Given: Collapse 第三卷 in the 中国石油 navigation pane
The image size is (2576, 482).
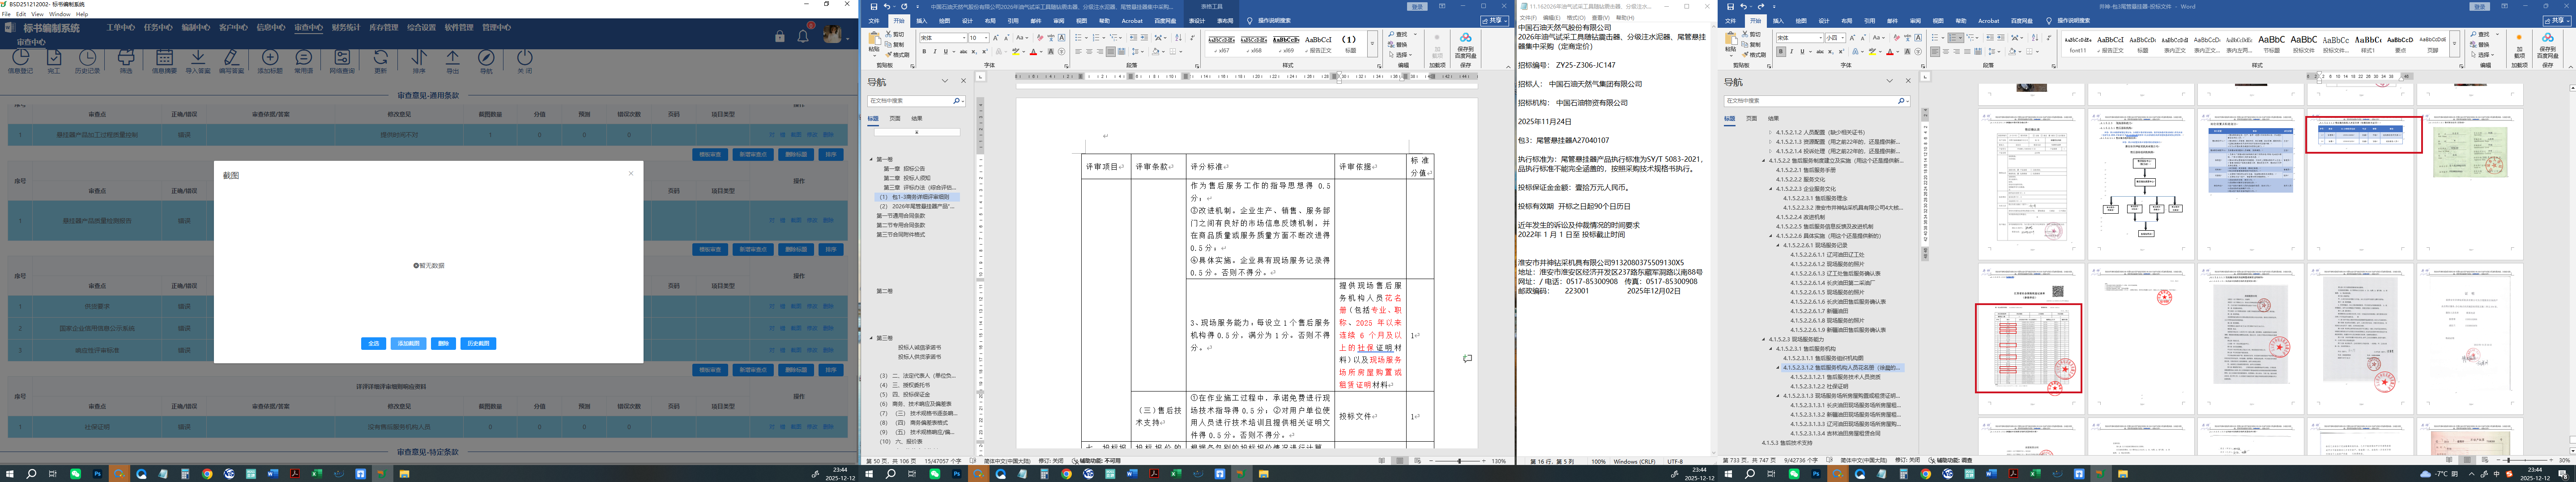Looking at the screenshot, I should (x=871, y=338).
